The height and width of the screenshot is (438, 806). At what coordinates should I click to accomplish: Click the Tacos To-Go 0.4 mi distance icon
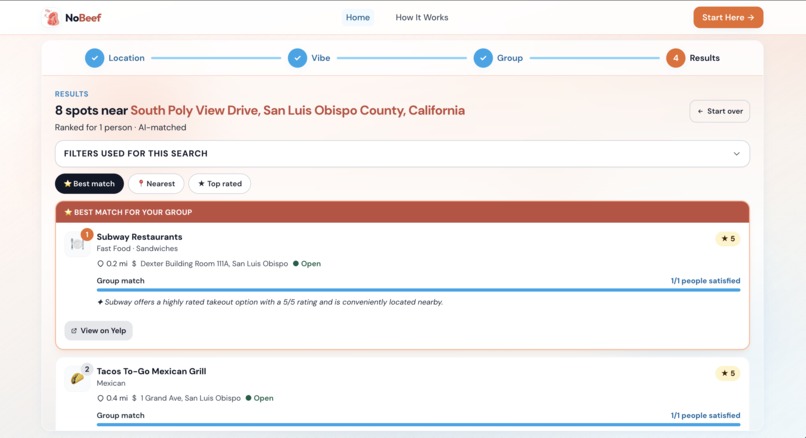[100, 398]
